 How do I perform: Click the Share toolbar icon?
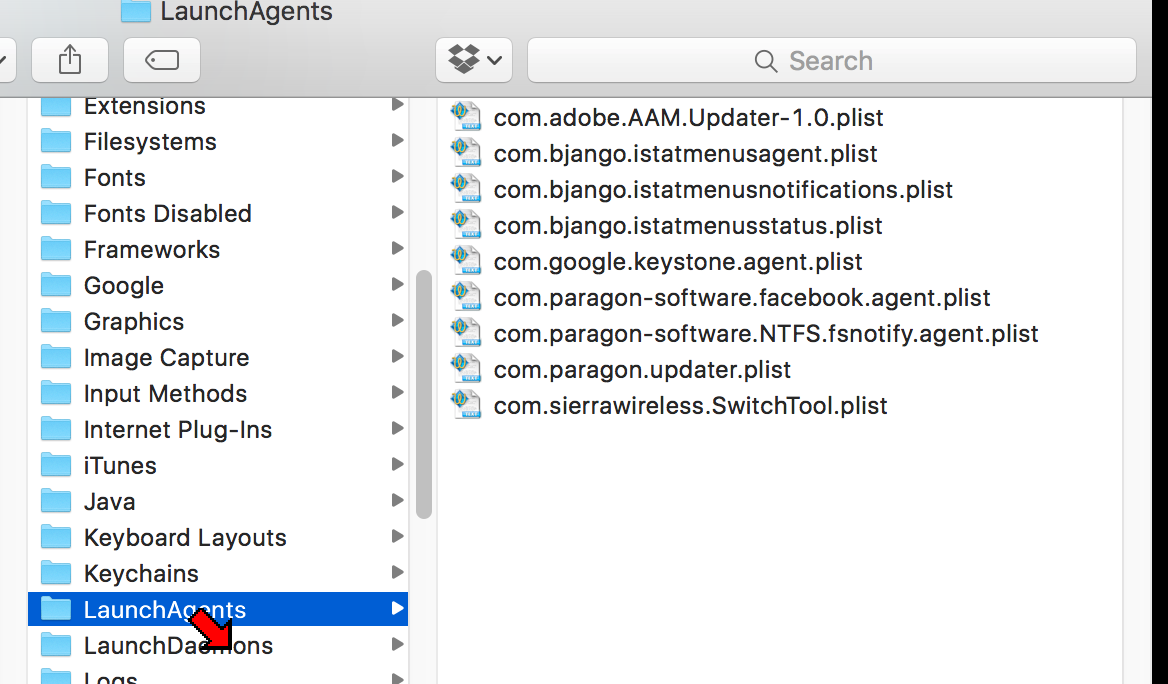pyautogui.click(x=70, y=61)
